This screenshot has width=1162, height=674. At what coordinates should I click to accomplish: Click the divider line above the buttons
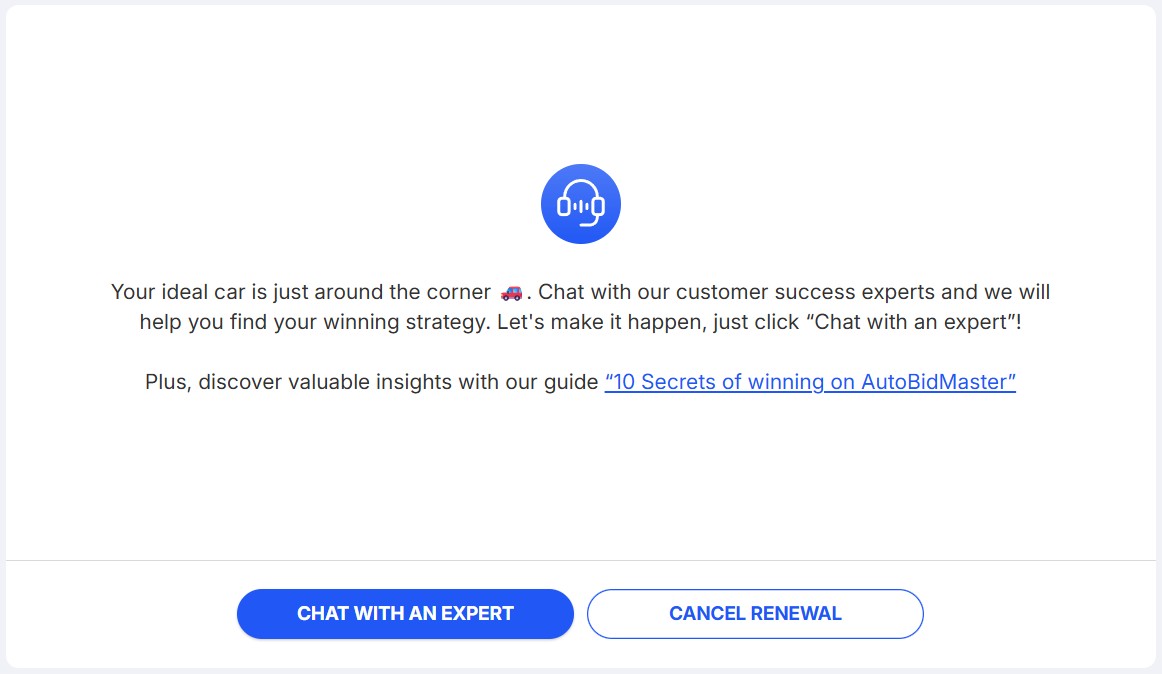tap(581, 560)
